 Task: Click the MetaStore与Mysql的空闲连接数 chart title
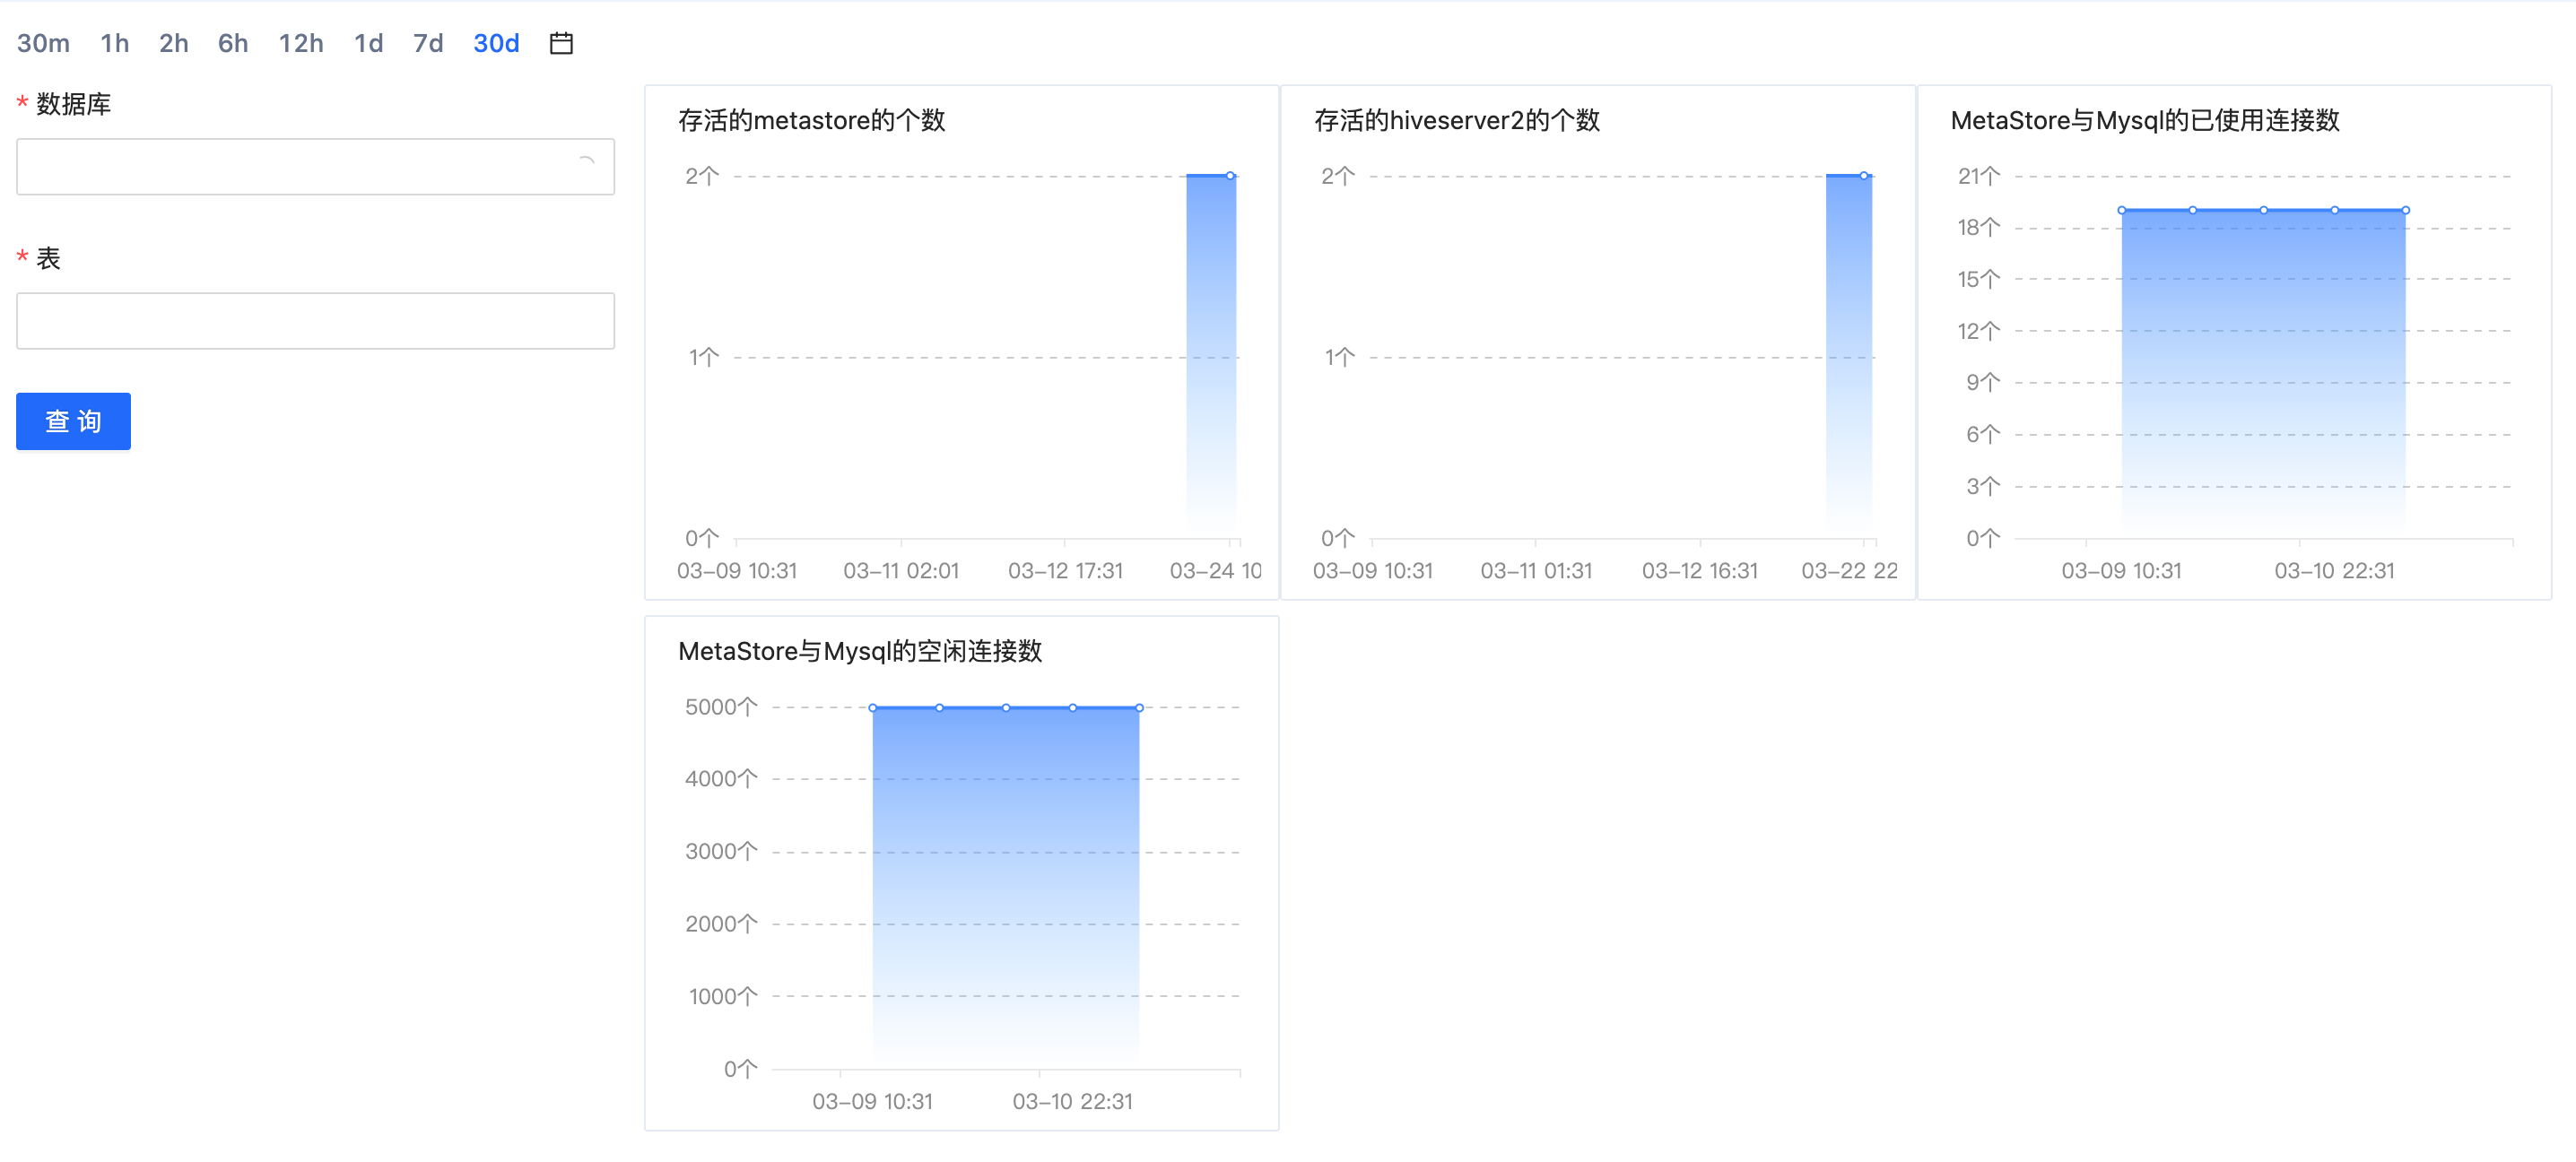click(859, 652)
